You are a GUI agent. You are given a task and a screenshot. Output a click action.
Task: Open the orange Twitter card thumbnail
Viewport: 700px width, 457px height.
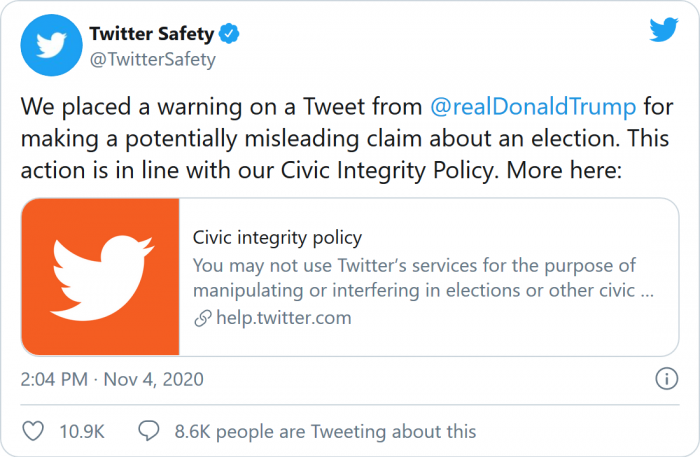coord(100,276)
